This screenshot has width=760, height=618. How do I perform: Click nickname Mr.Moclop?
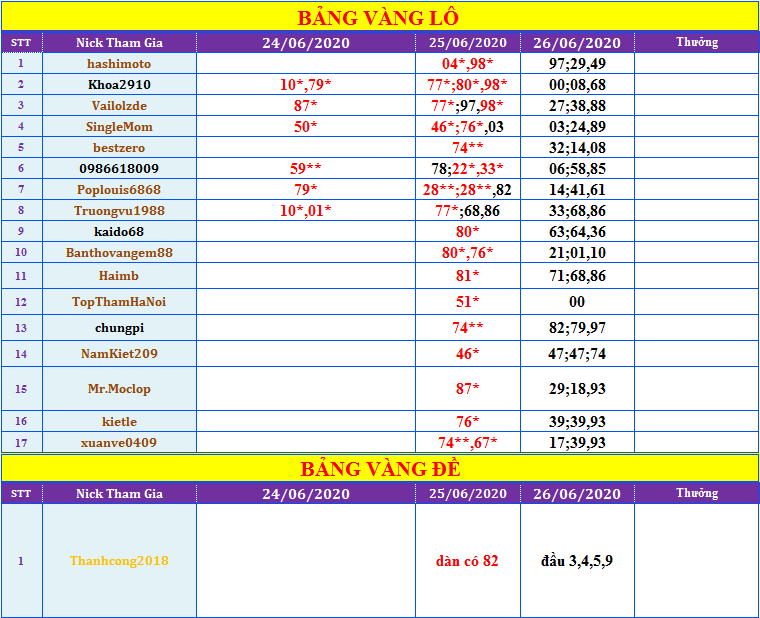click(119, 389)
